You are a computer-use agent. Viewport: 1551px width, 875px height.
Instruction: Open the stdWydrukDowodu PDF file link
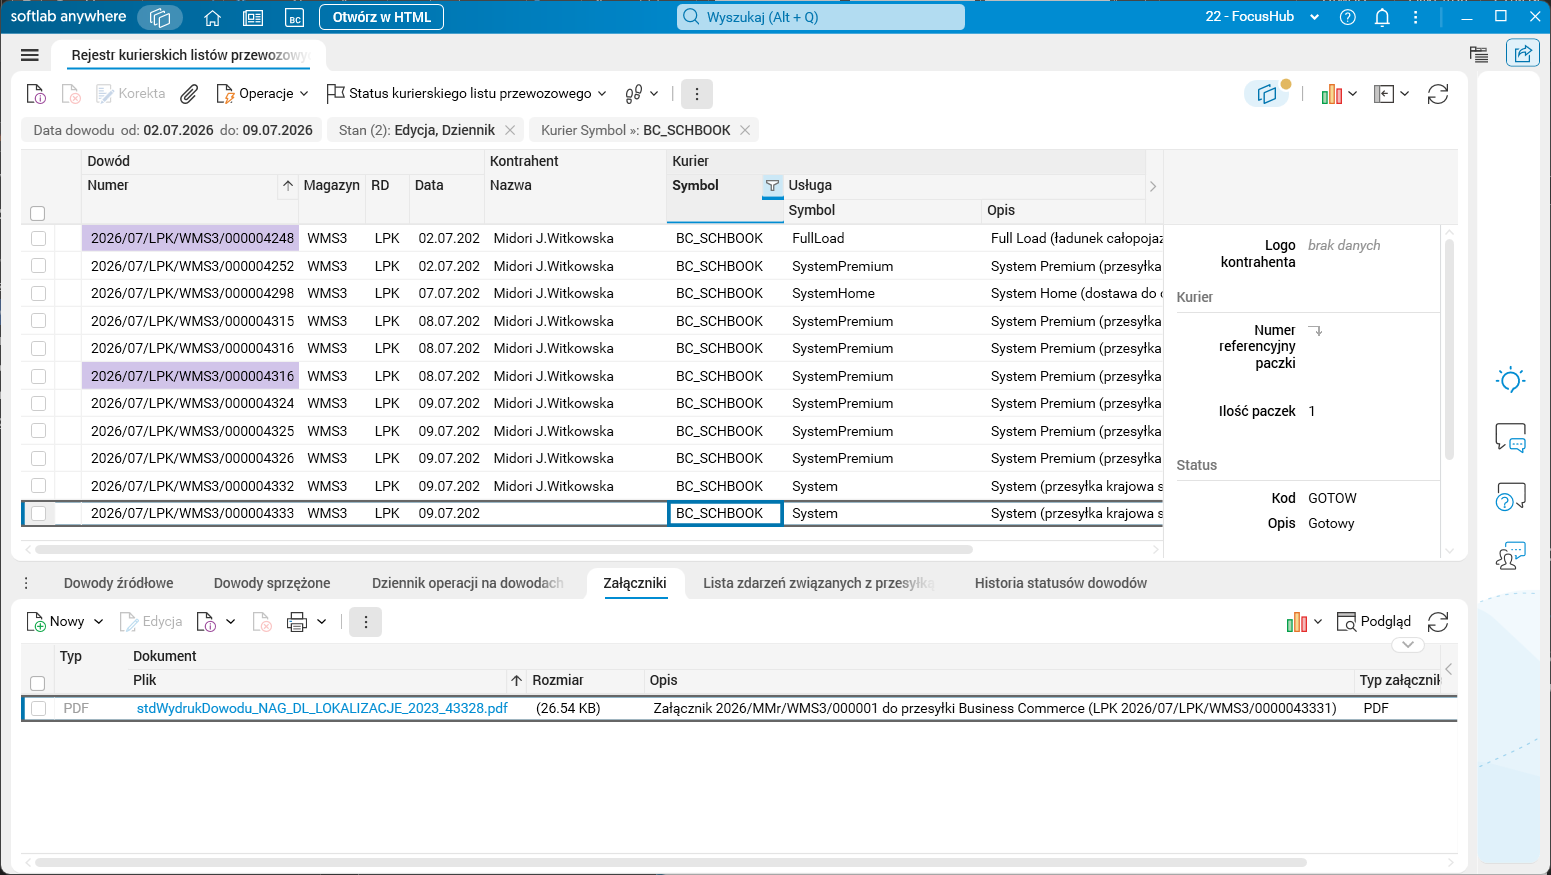322,708
